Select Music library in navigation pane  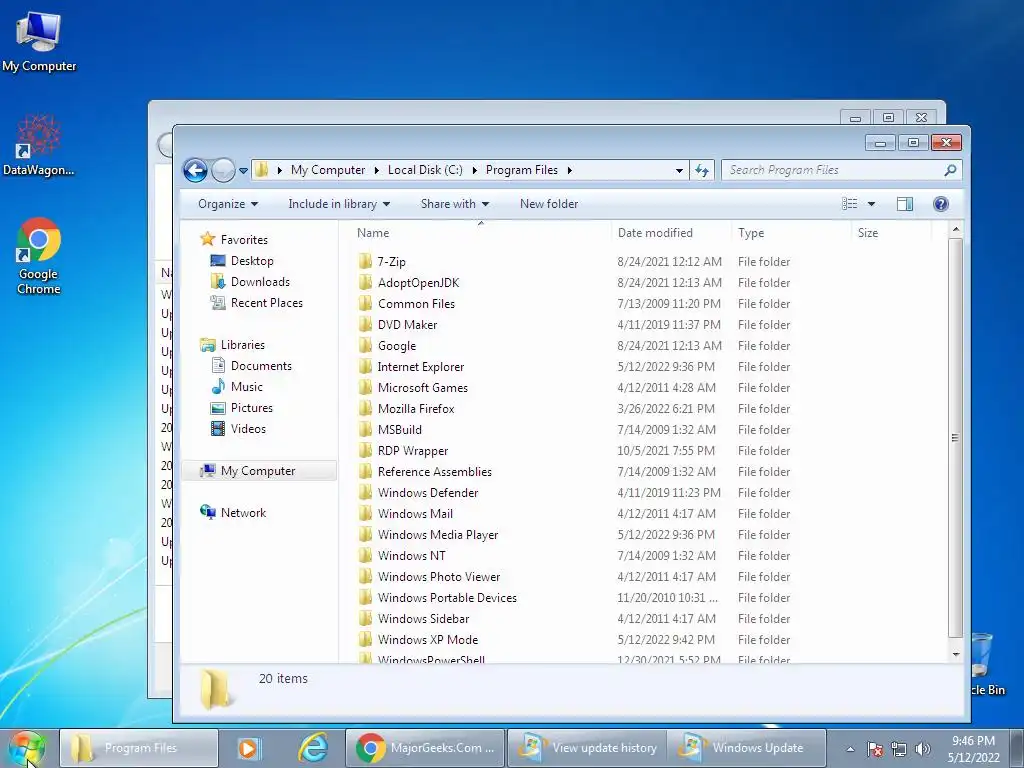[x=246, y=387]
